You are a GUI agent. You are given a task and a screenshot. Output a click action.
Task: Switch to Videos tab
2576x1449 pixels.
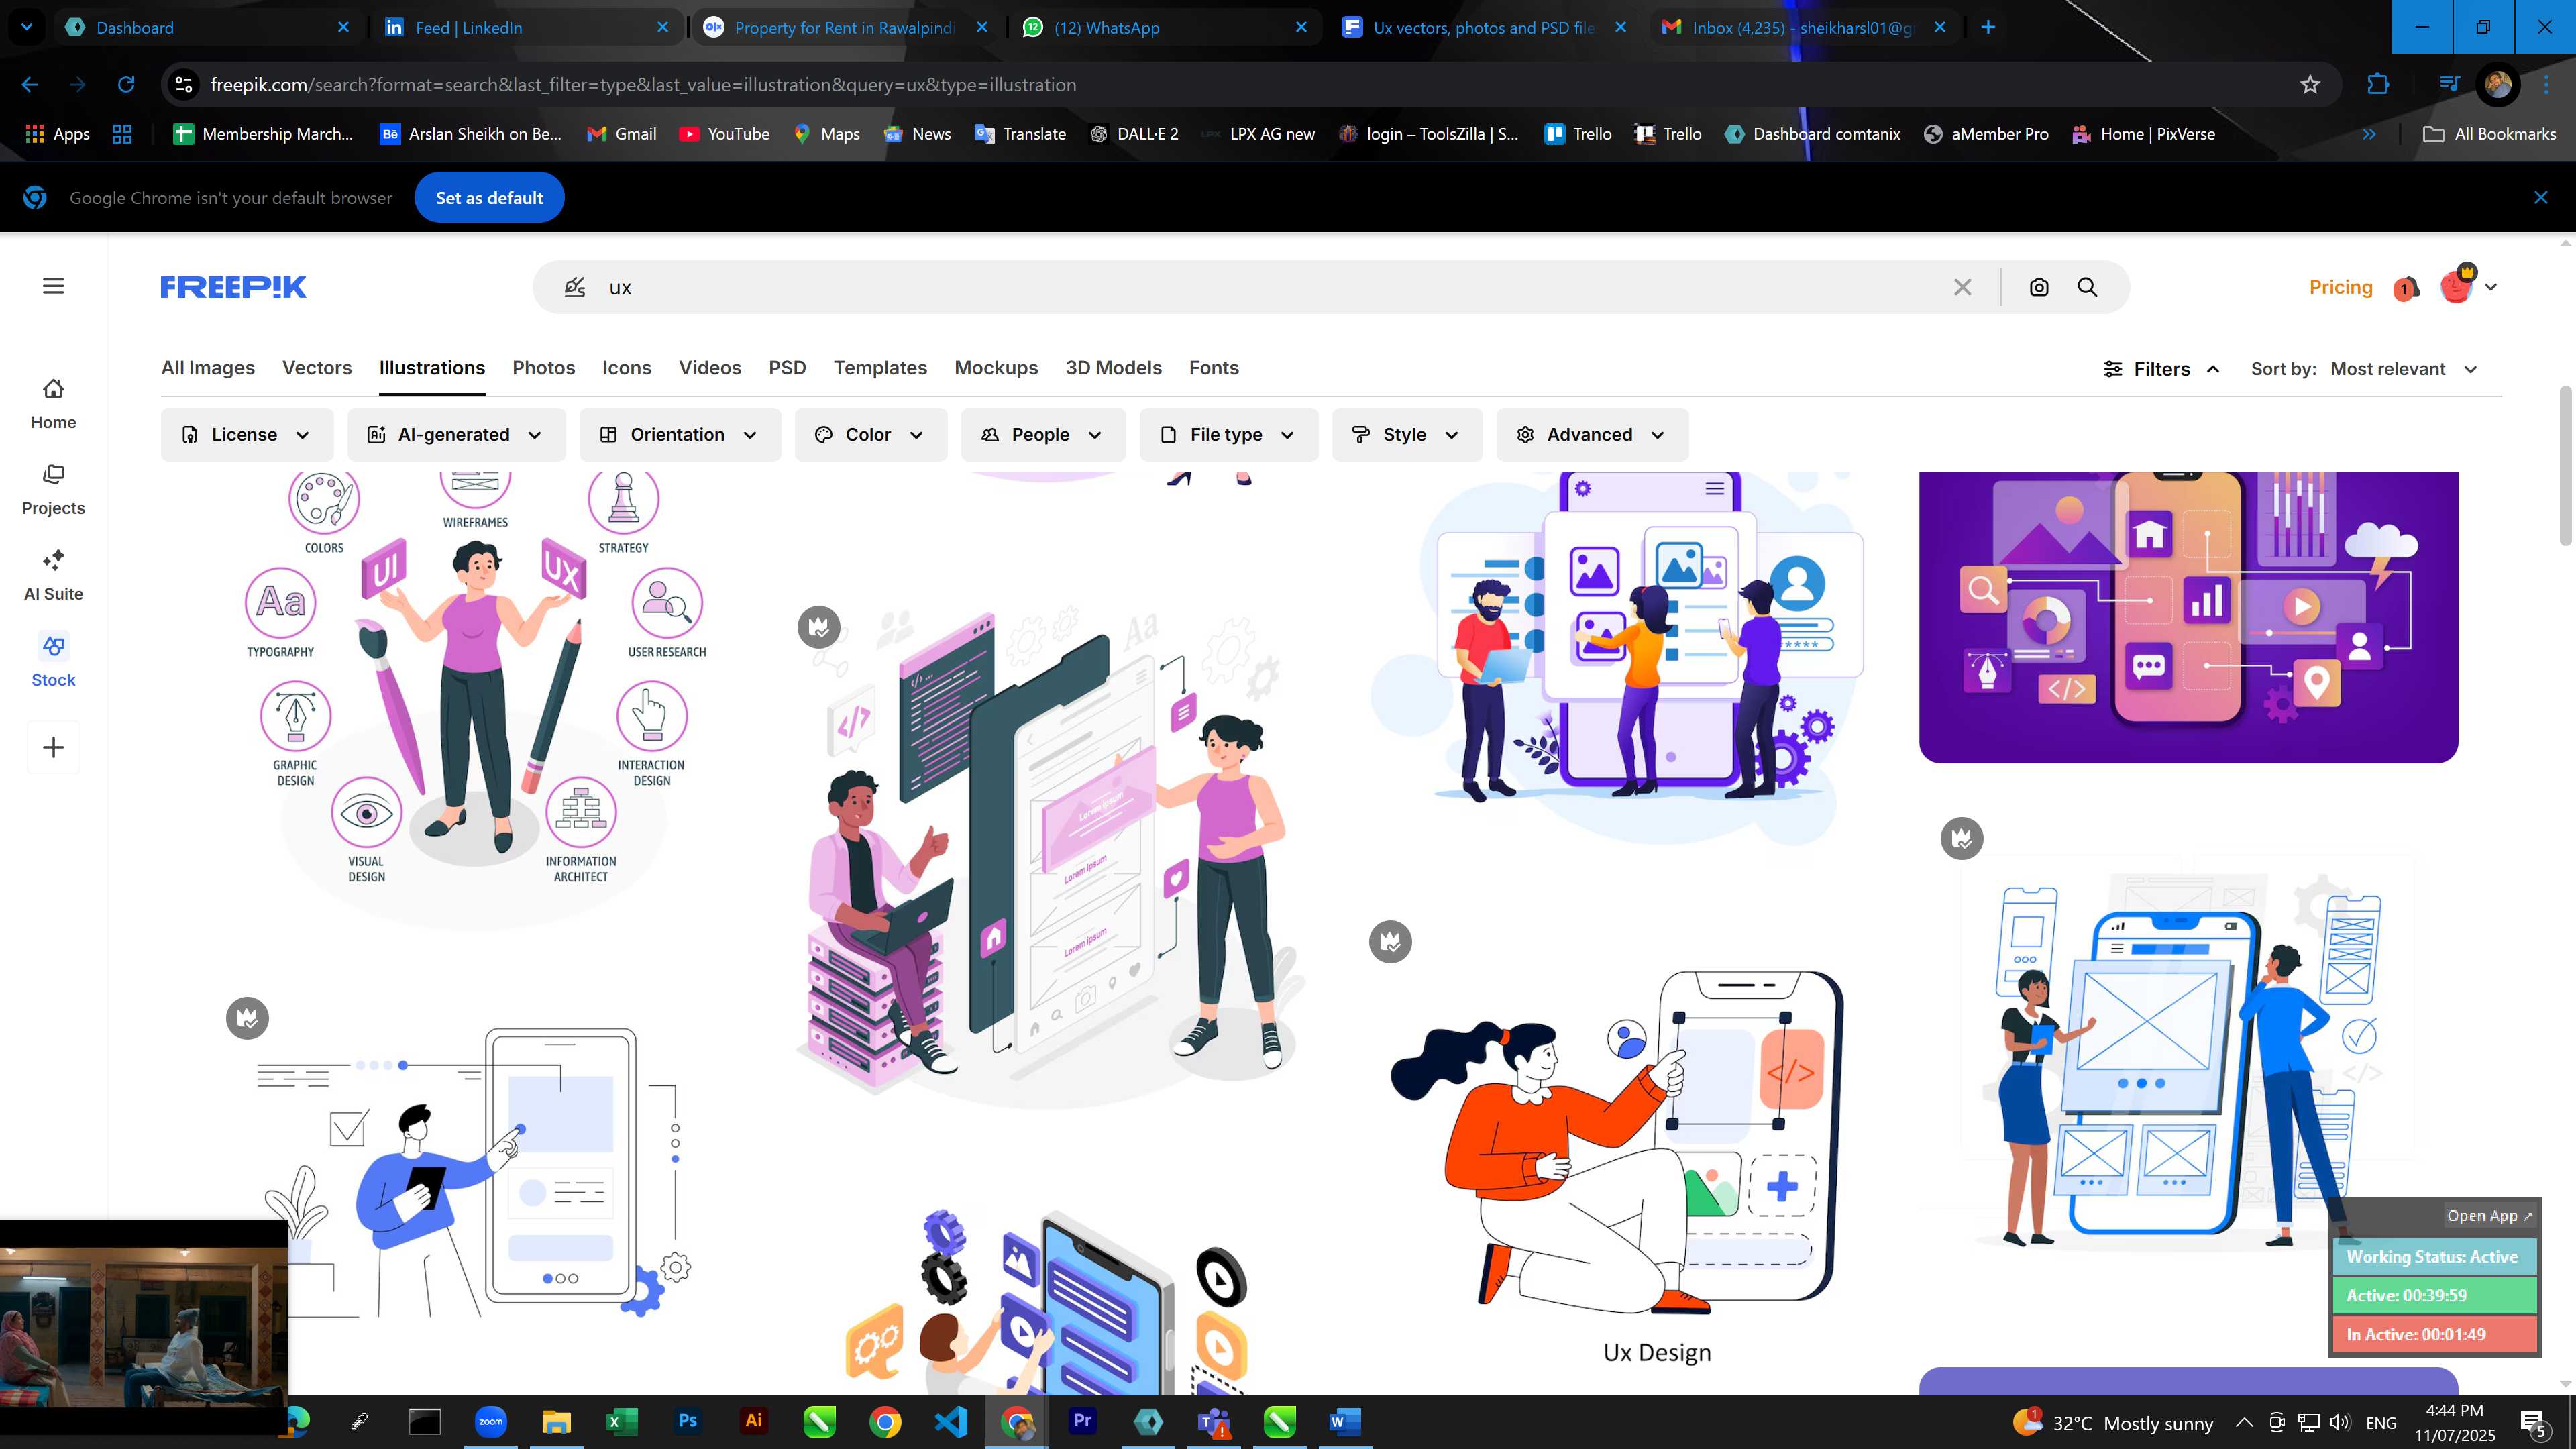(710, 368)
